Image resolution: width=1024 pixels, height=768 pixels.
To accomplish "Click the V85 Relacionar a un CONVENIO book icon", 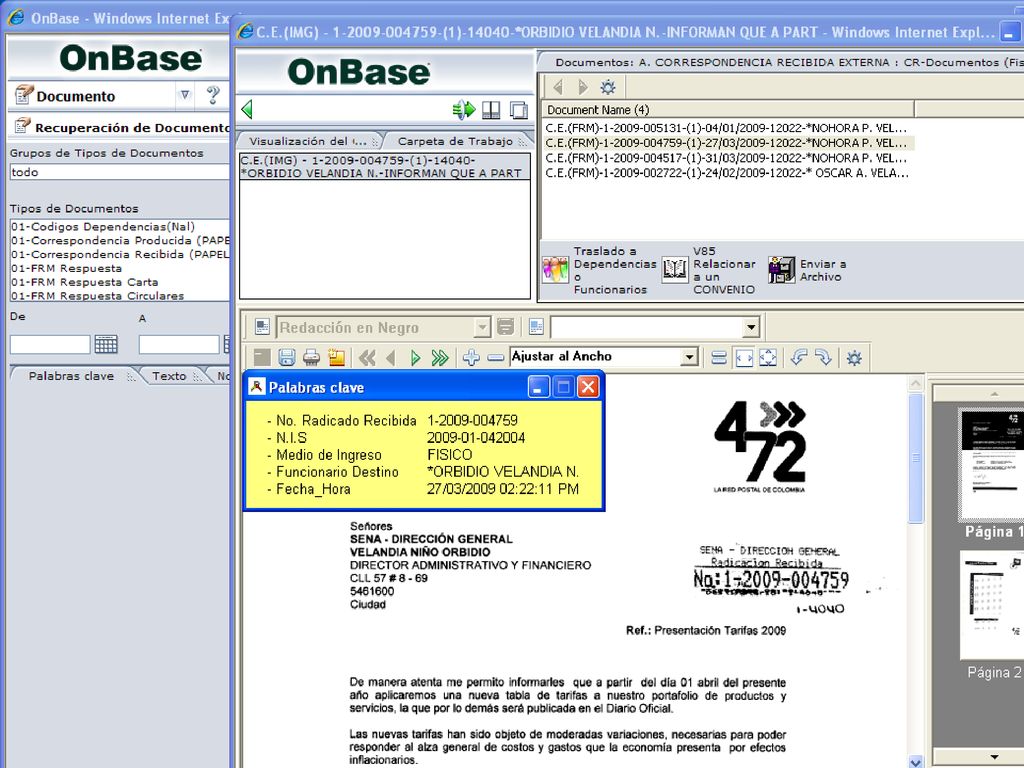I will (675, 269).
